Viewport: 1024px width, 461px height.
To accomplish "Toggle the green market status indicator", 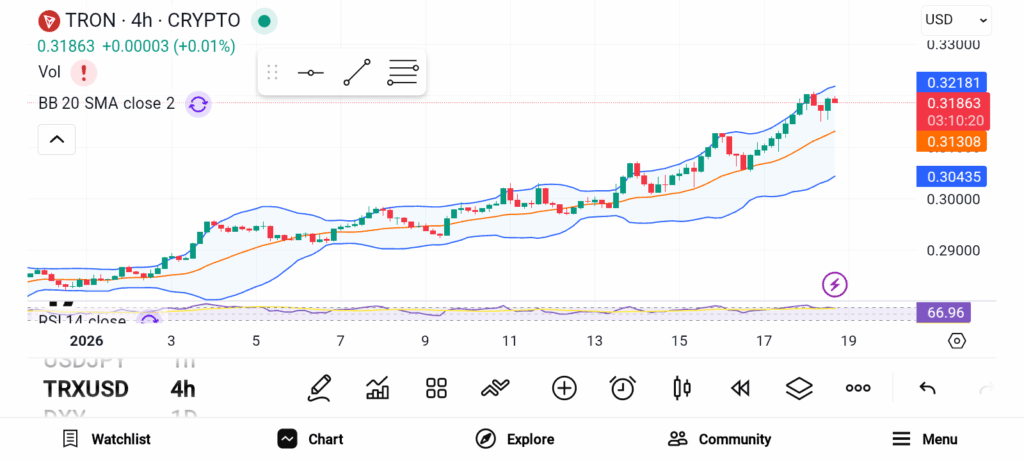I will 264,20.
